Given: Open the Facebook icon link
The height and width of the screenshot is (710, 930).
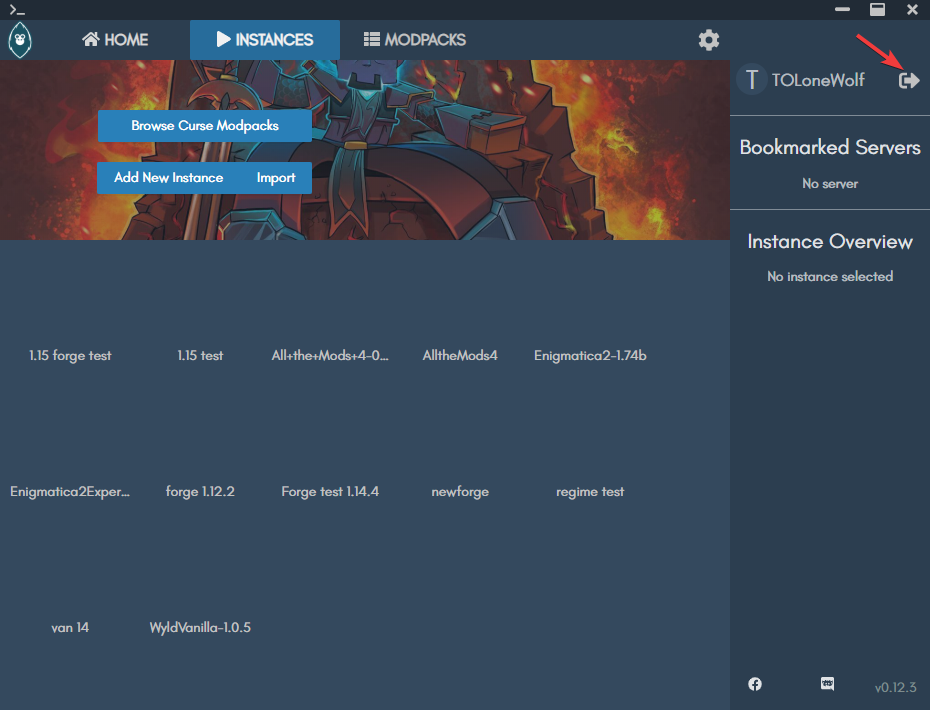Looking at the screenshot, I should point(754,684).
